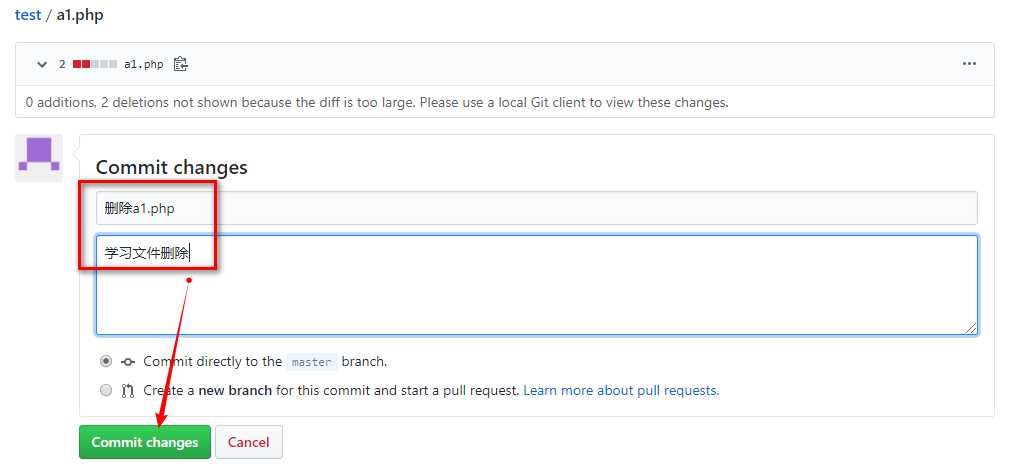1023x464 pixels.
Task: Collapse the a1.php diff chevron
Action: 42,64
